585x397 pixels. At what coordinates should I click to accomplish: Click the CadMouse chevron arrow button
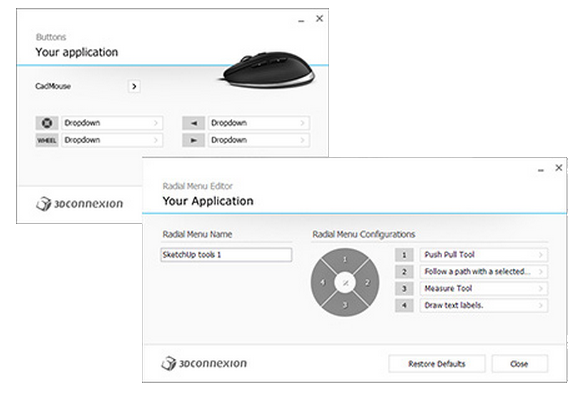click(x=134, y=86)
